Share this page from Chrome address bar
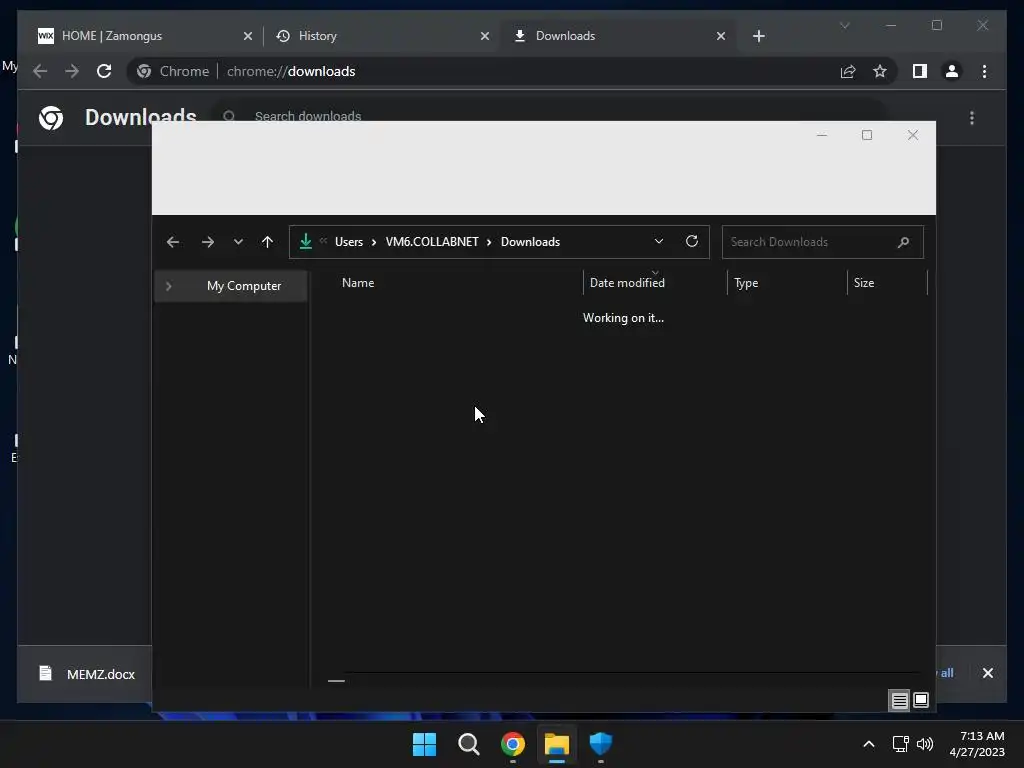 [848, 71]
